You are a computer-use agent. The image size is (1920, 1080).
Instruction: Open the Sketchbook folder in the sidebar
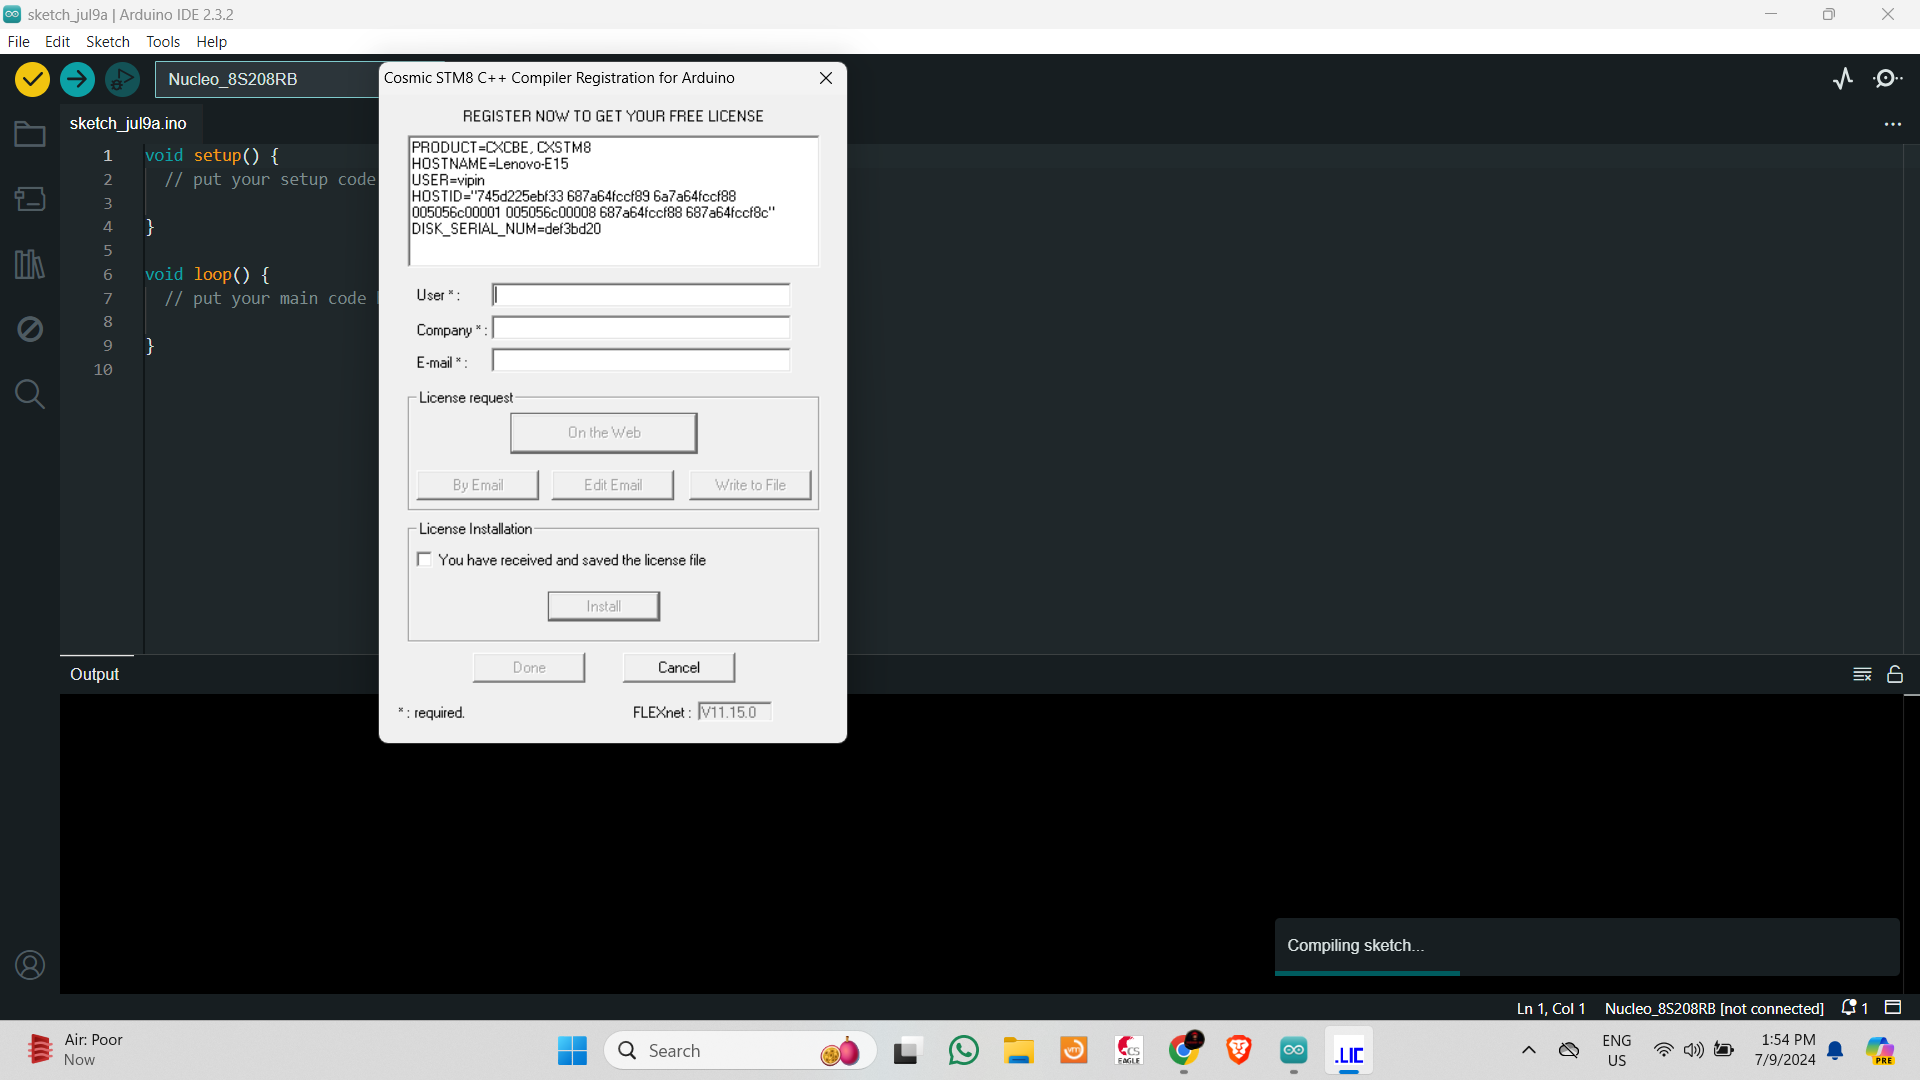point(30,133)
